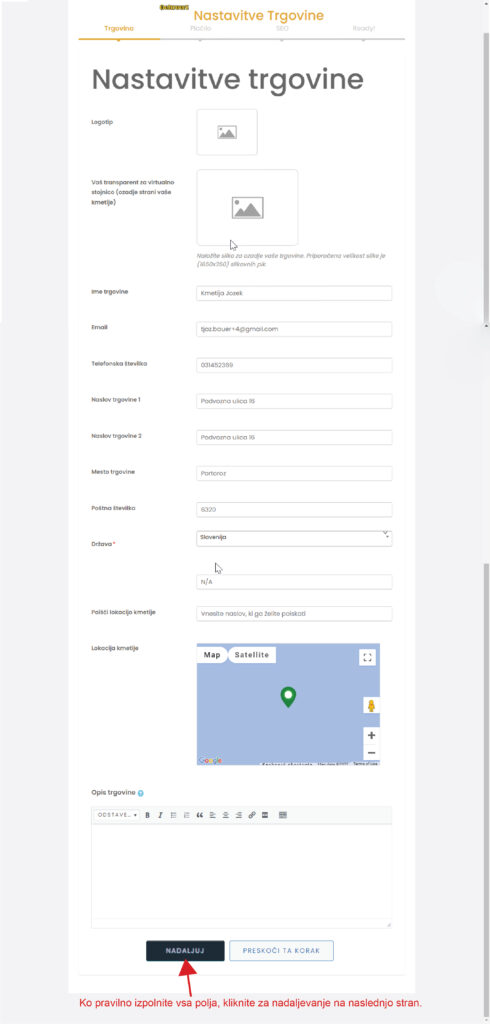This screenshot has height=1024, width=490.
Task: Open the paragraph style dropdown in editor
Action: tap(117, 815)
